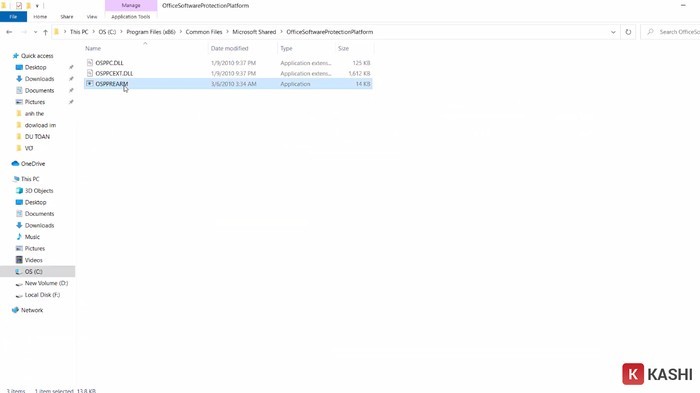700x393 pixels.
Task: Click the Search OfficeSoftwareProtectionPlatform box
Action: [671, 32]
